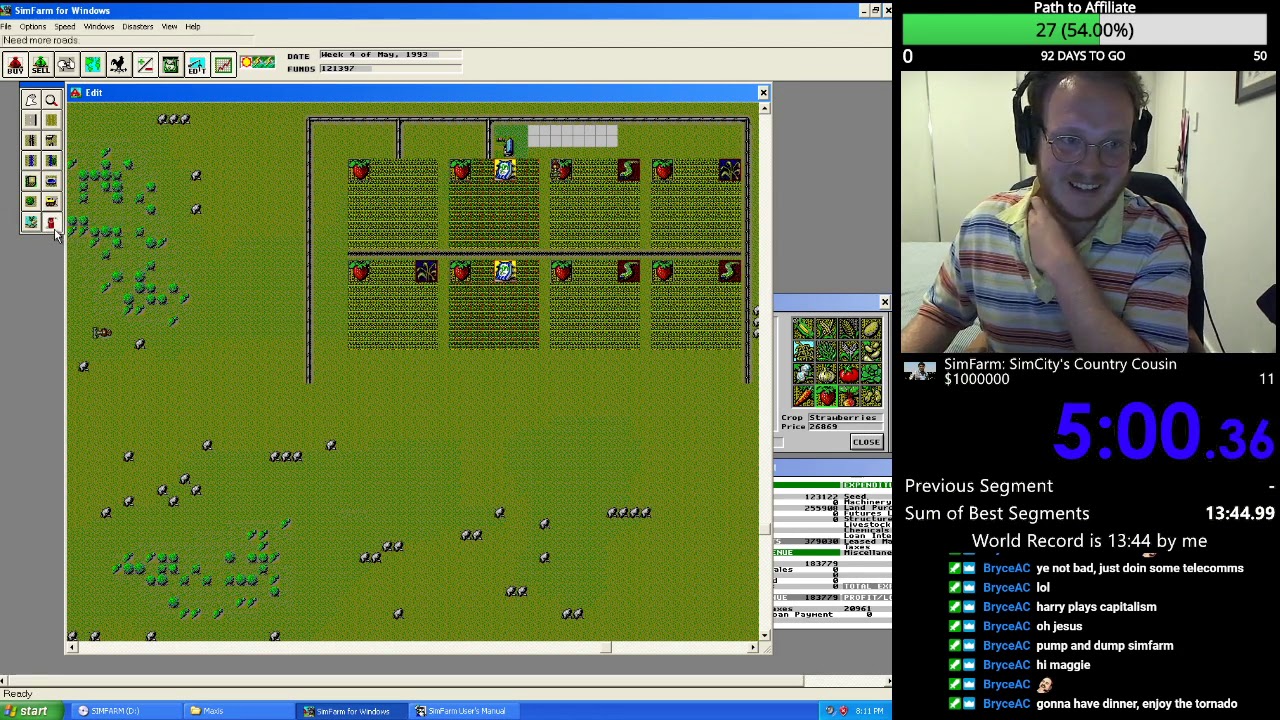
Task: Close the Edit window with its X
Action: [763, 93]
